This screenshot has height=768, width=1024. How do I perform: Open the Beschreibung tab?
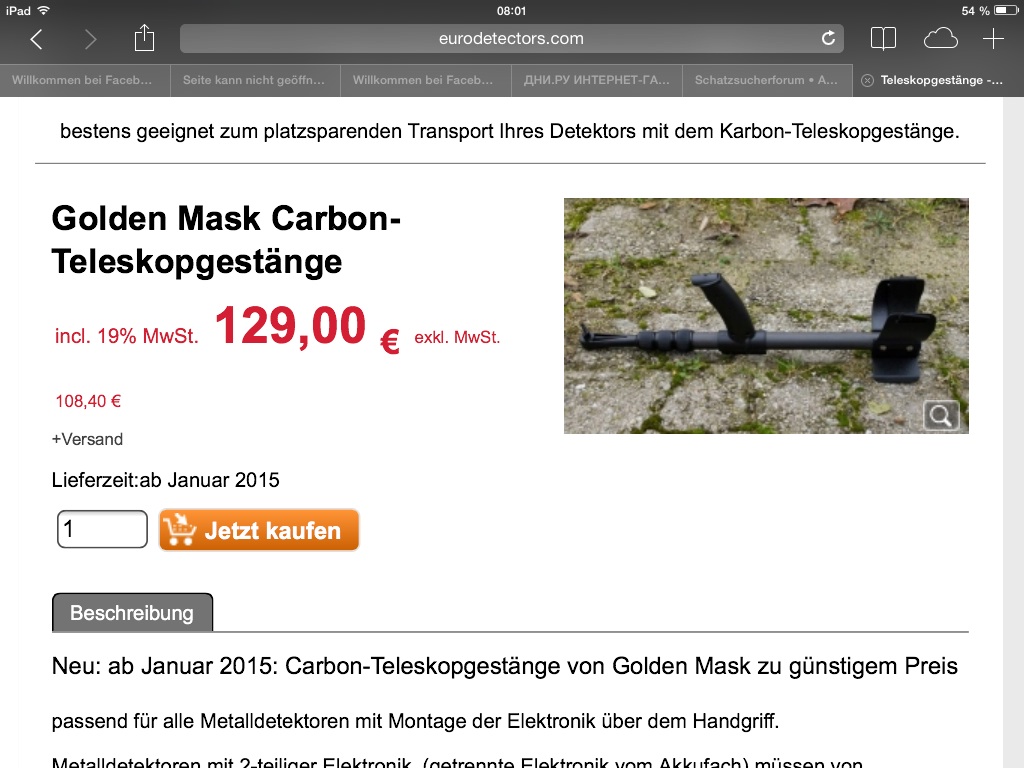133,613
